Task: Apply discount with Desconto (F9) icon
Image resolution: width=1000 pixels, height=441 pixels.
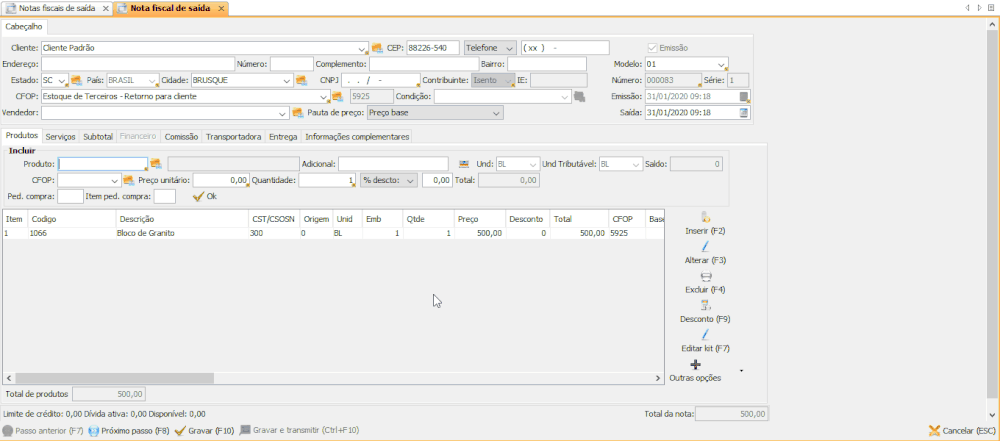Action: point(705,305)
